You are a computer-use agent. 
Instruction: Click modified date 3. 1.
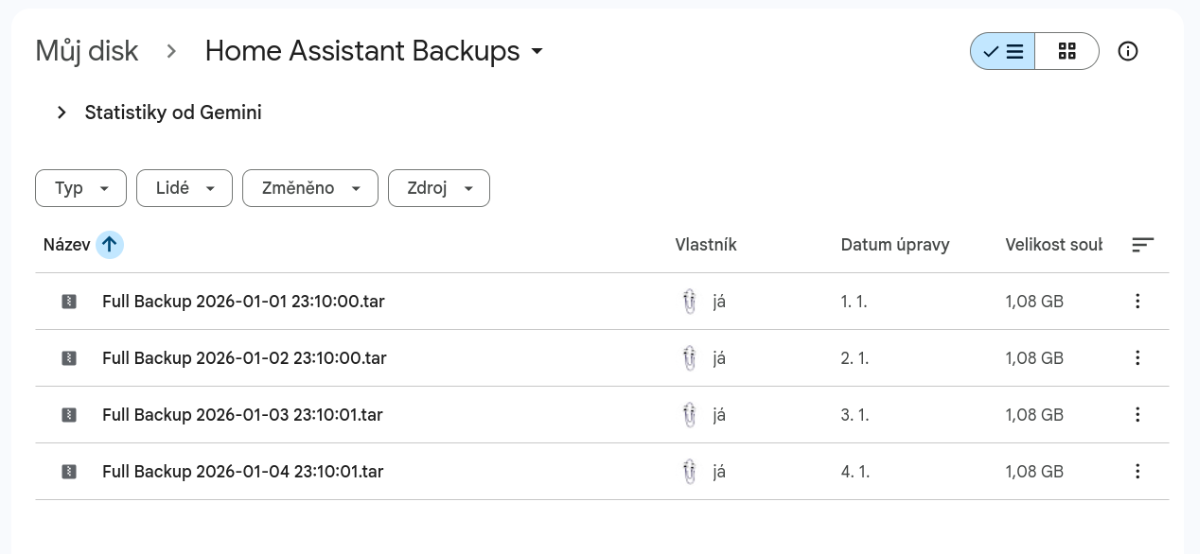854,415
